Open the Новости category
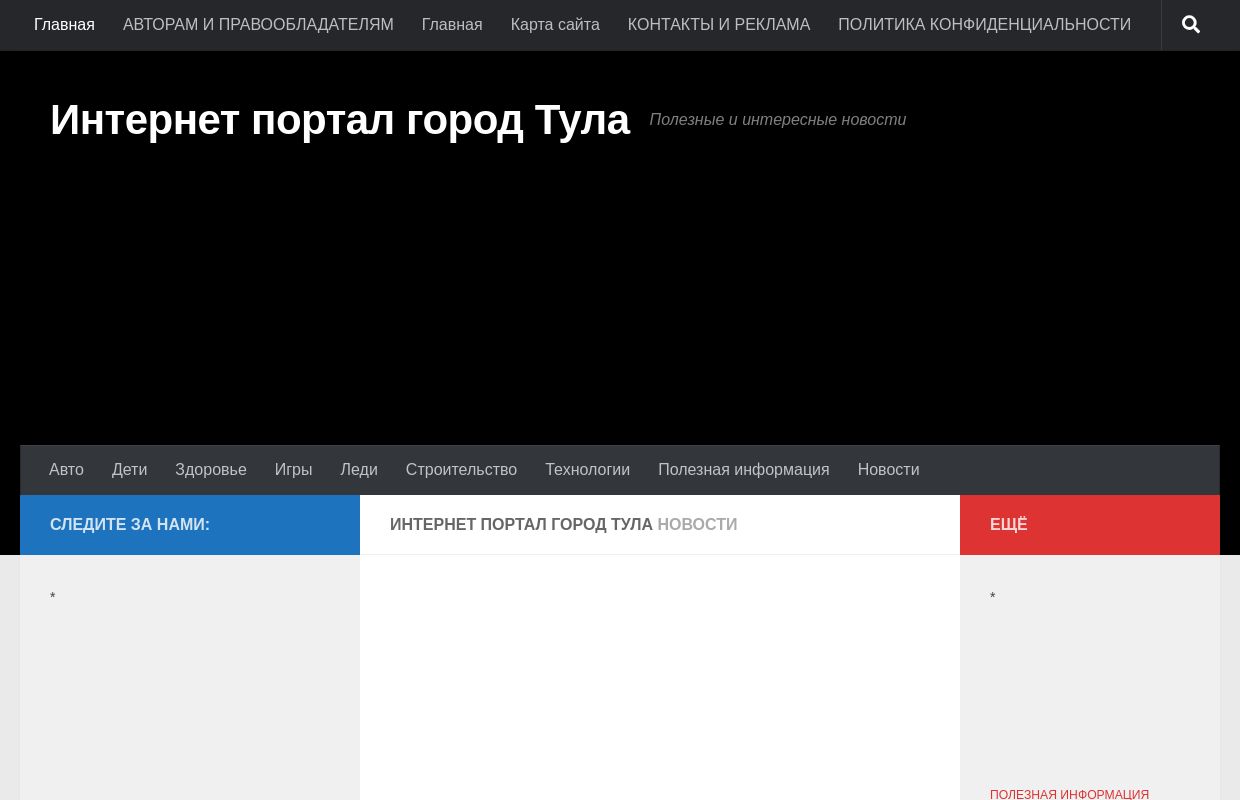Screen dimensions: 1240x800 tap(888, 469)
